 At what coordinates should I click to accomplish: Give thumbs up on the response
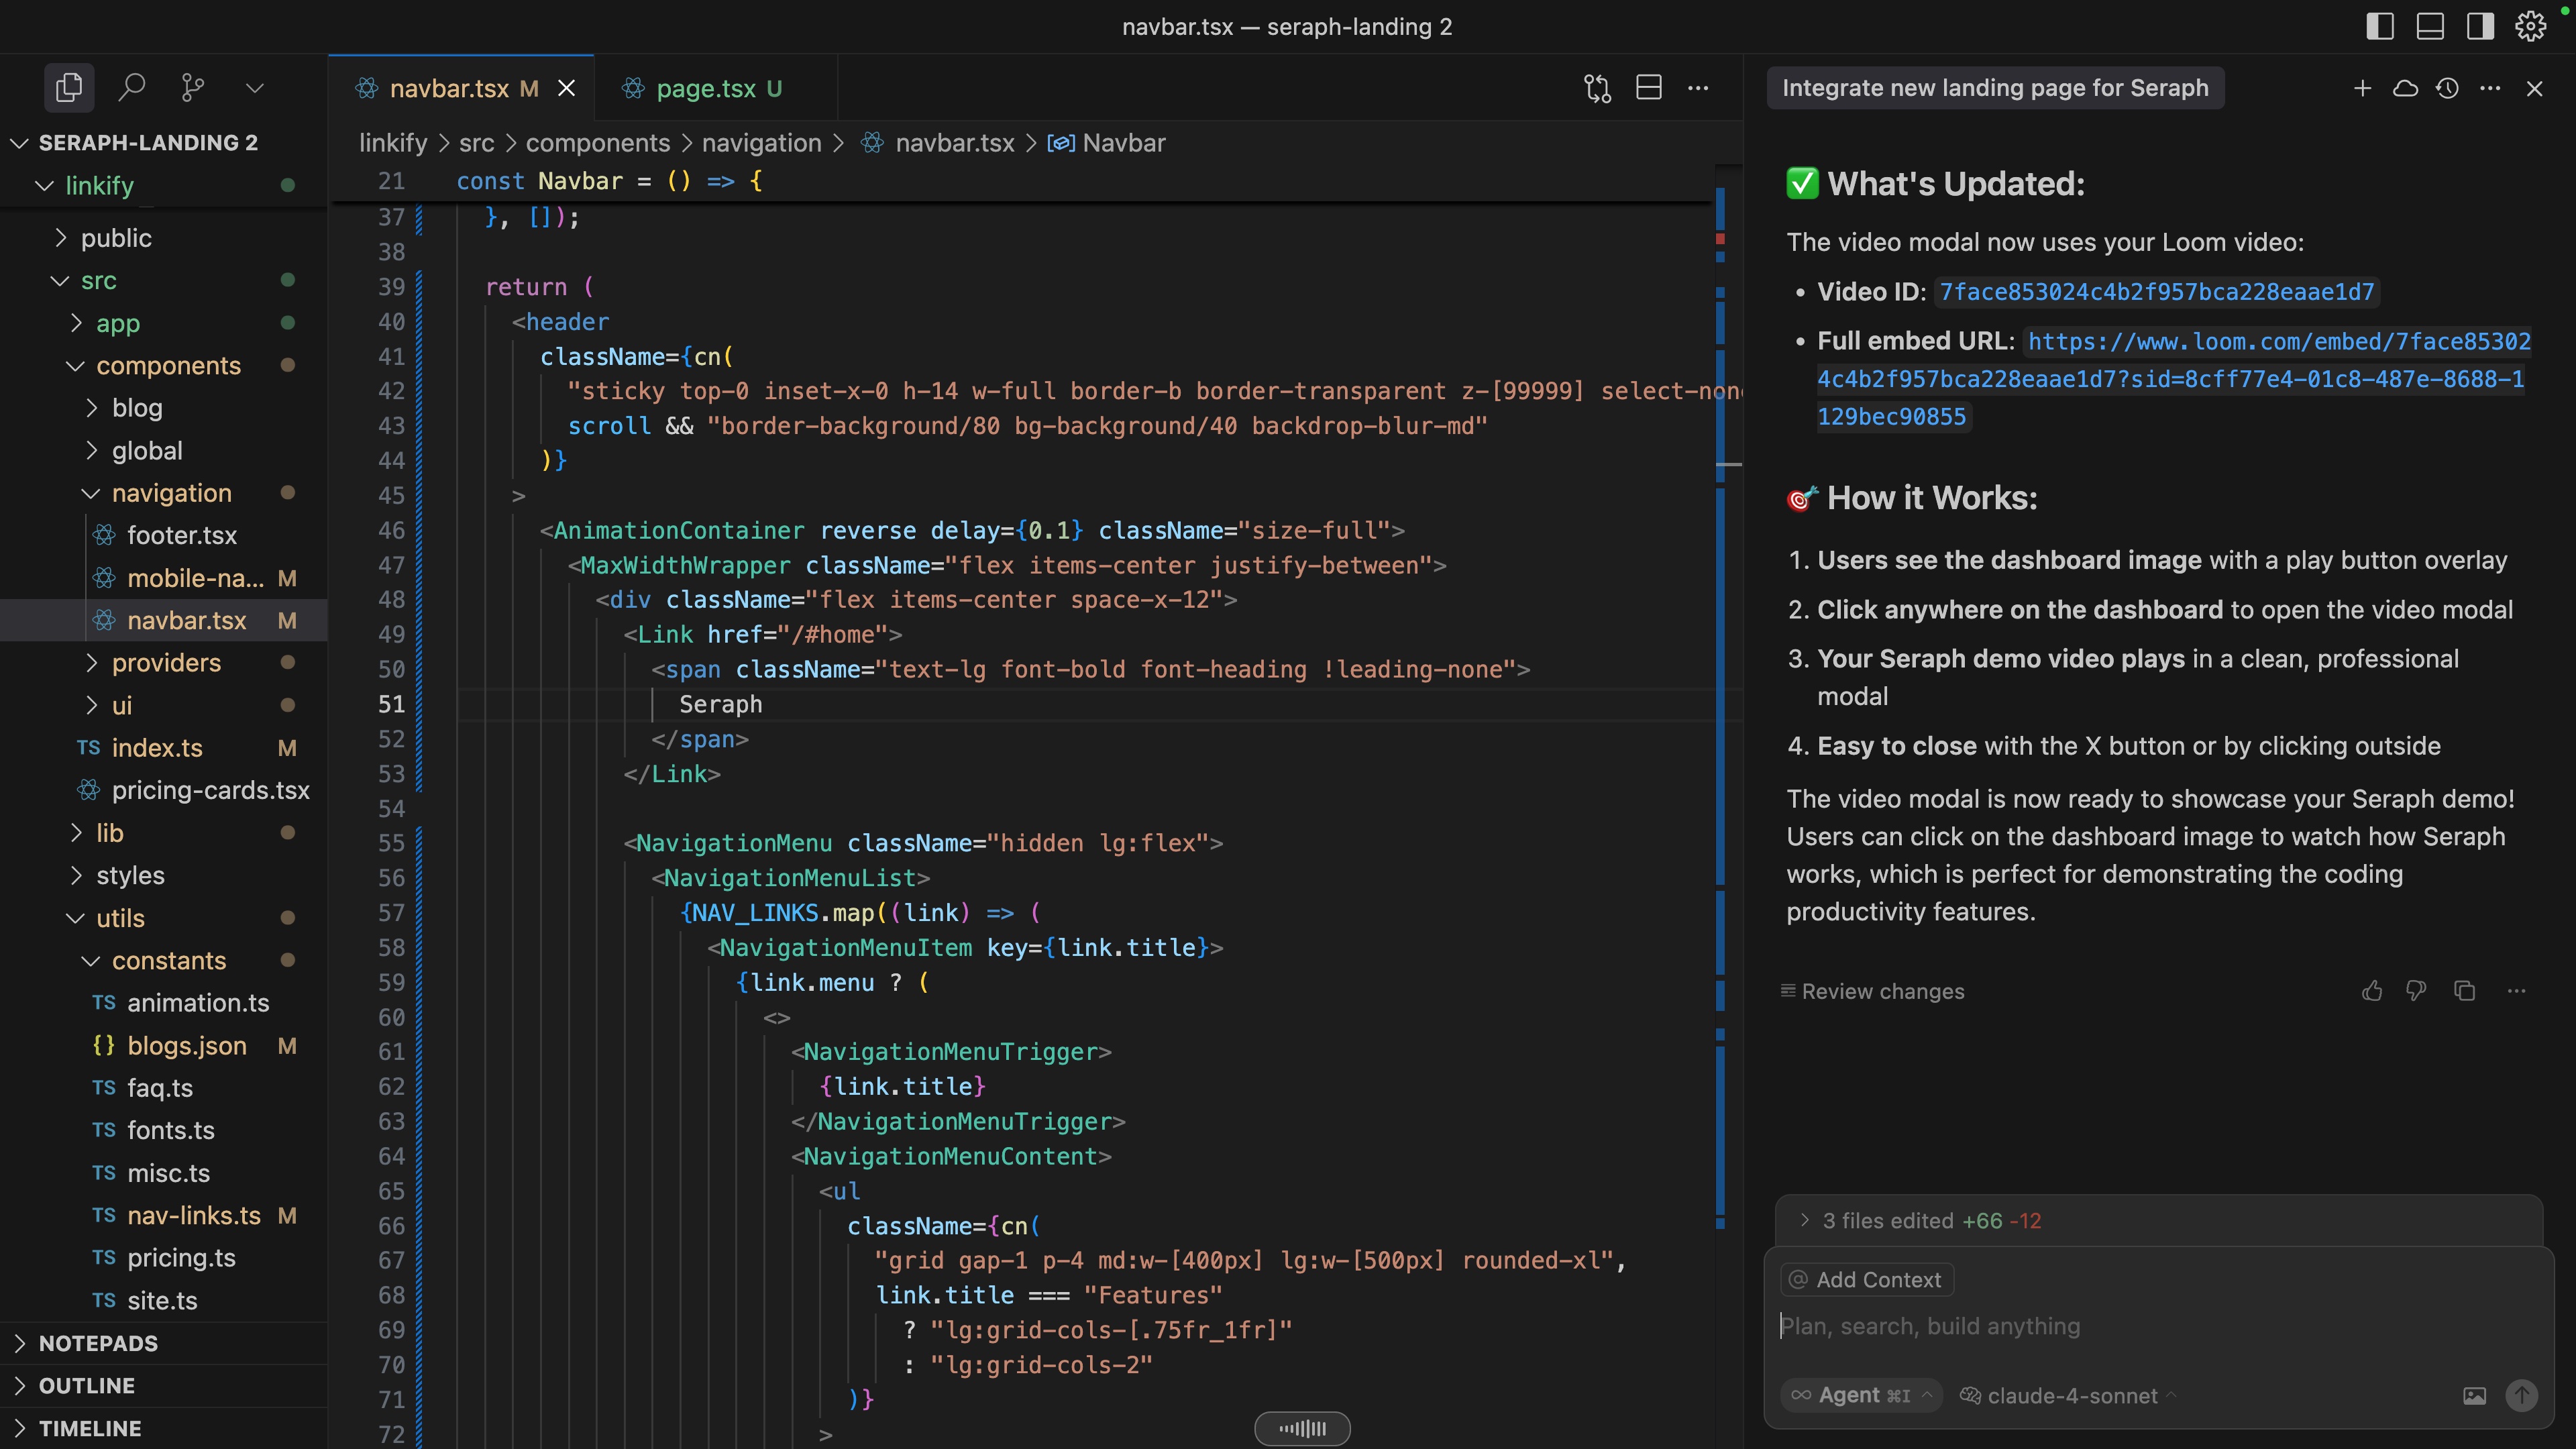pos(2371,991)
